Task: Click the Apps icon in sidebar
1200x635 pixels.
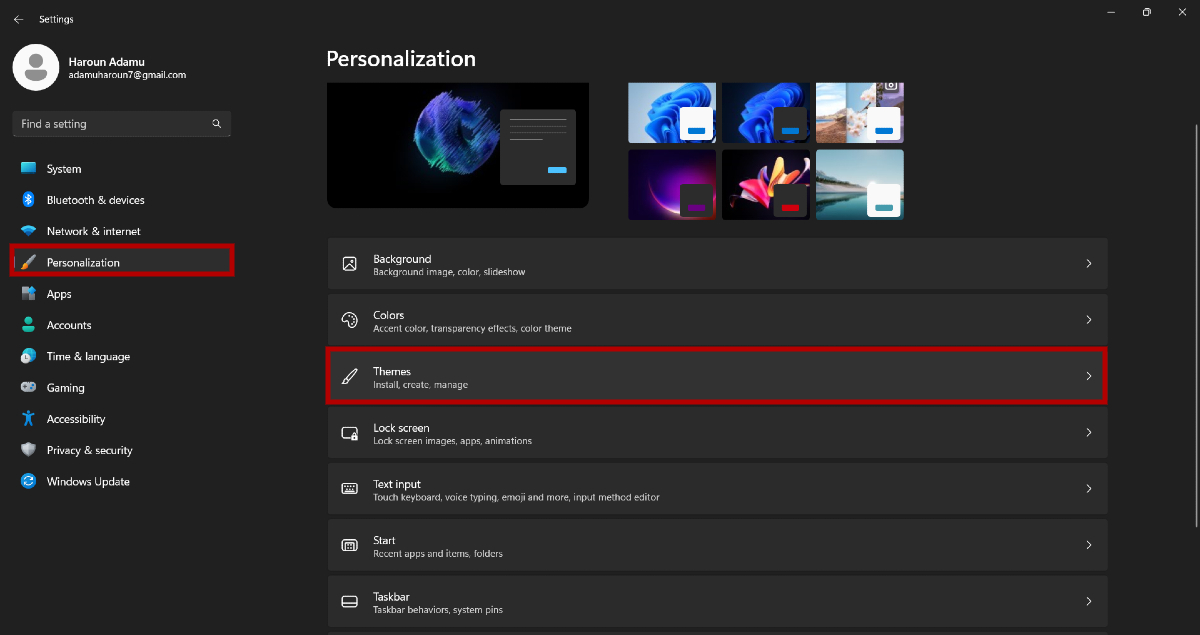Action: (x=28, y=294)
